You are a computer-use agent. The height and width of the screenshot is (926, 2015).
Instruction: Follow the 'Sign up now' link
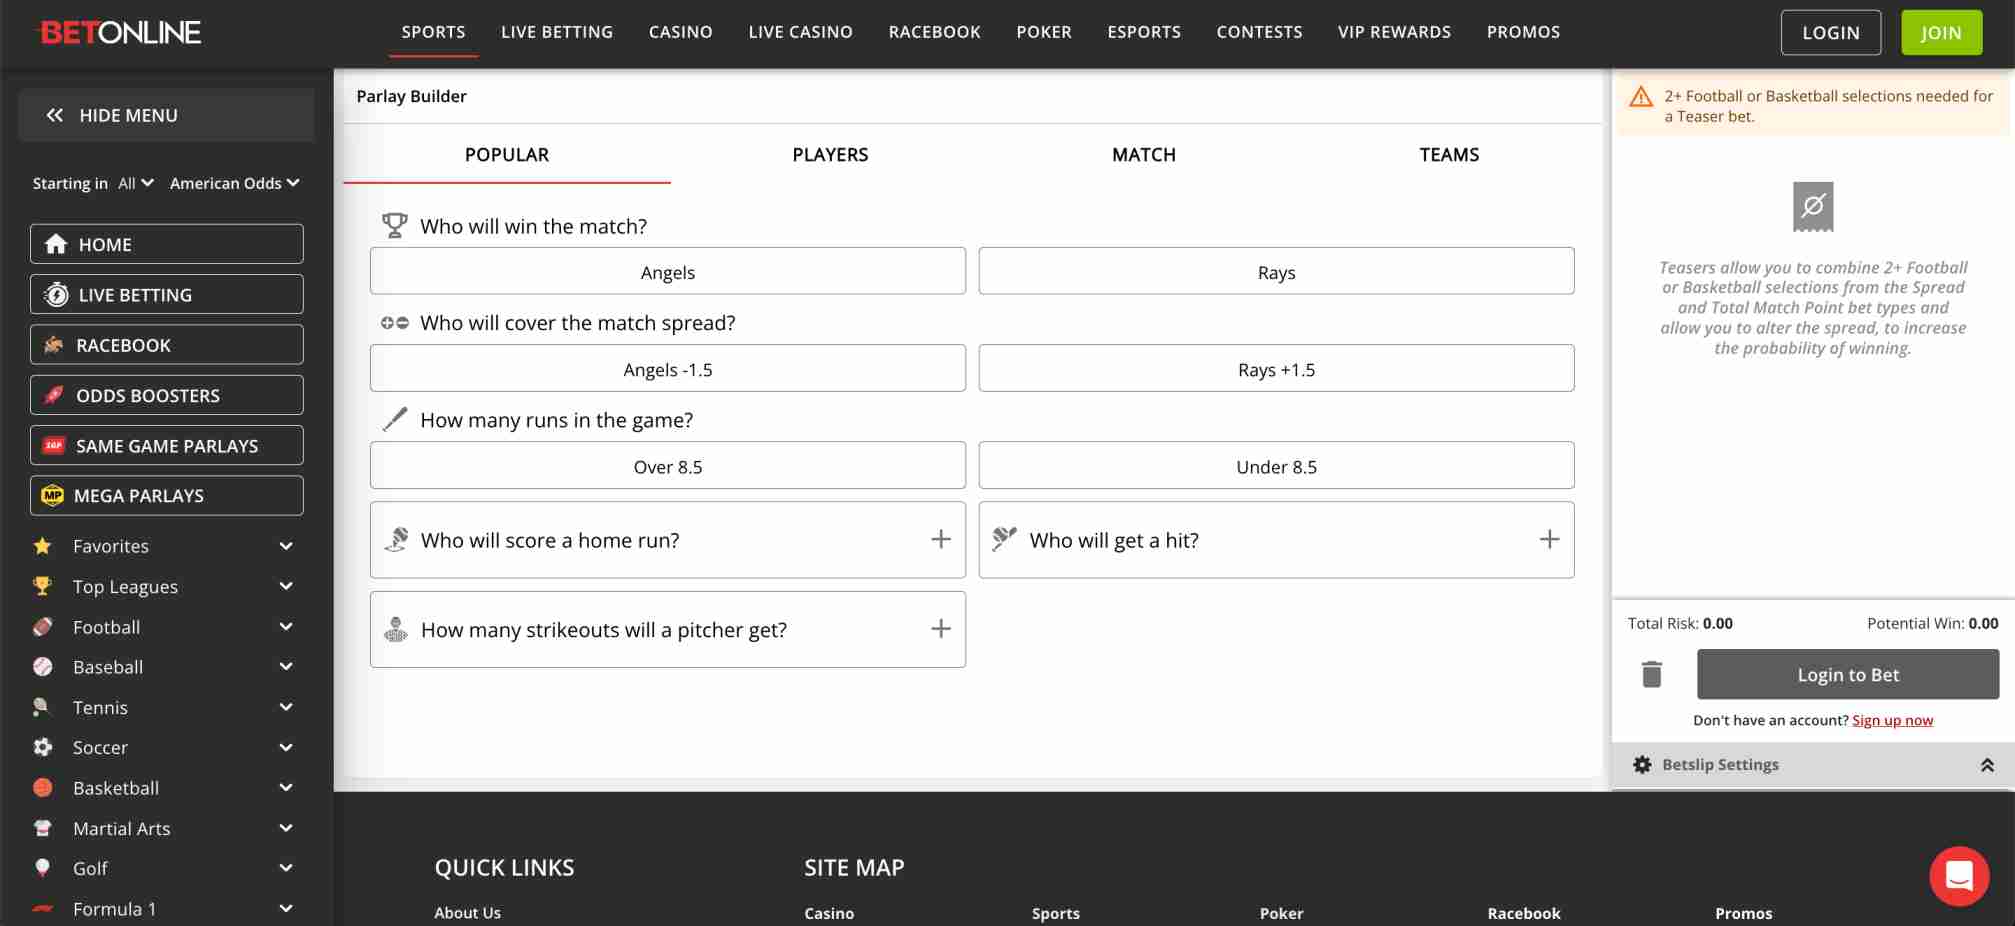pyautogui.click(x=1892, y=719)
